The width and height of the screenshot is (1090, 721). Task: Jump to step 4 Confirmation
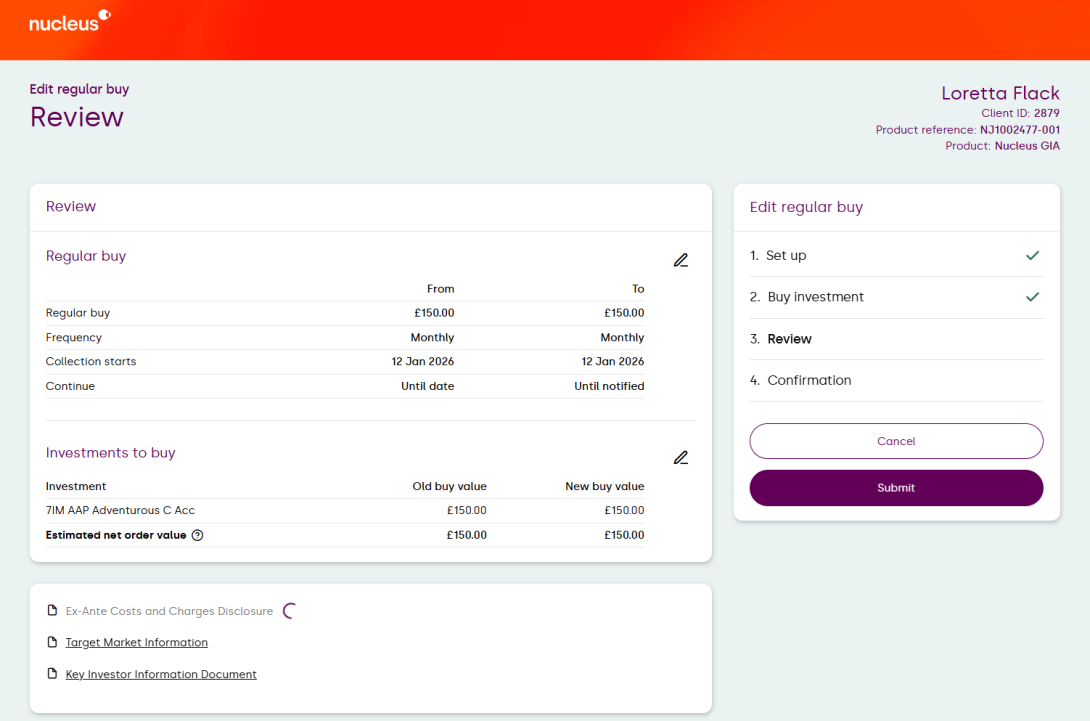click(808, 380)
